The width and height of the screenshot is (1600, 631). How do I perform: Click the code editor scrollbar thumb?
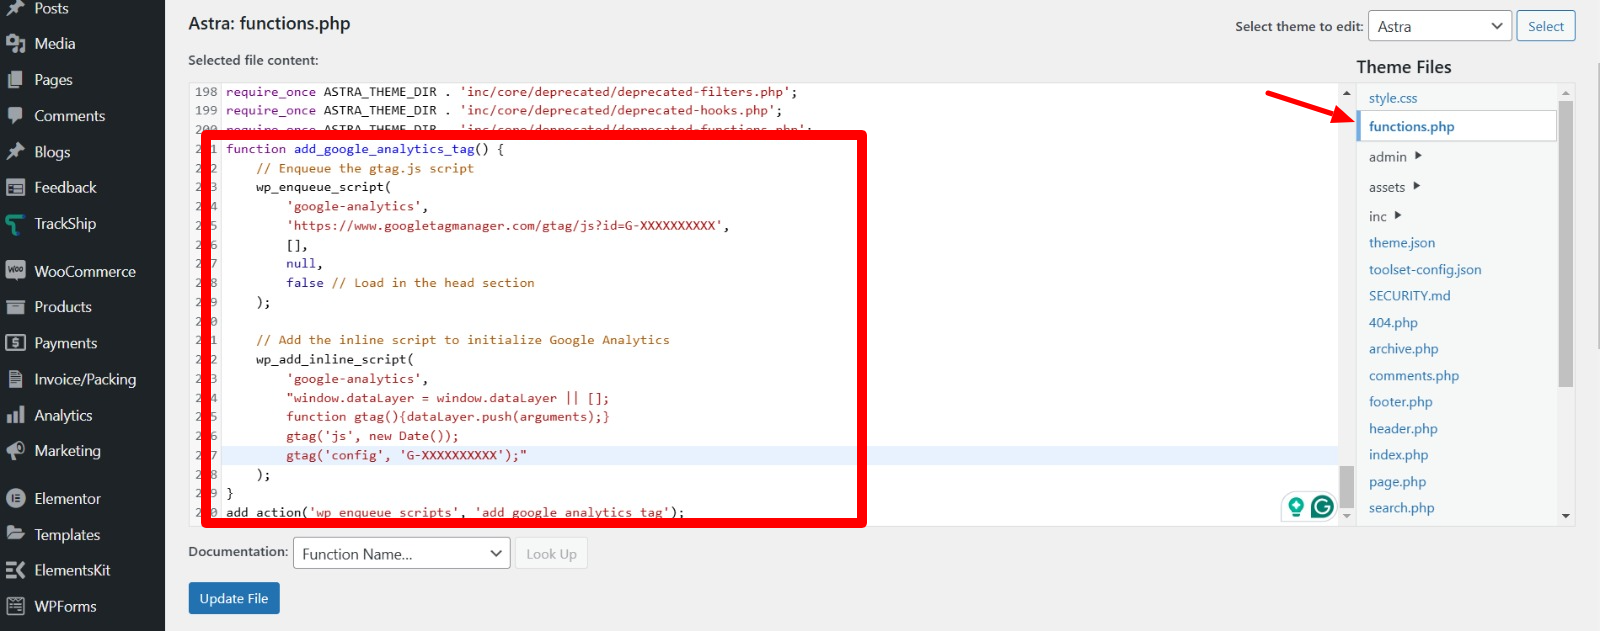[x=1347, y=486]
